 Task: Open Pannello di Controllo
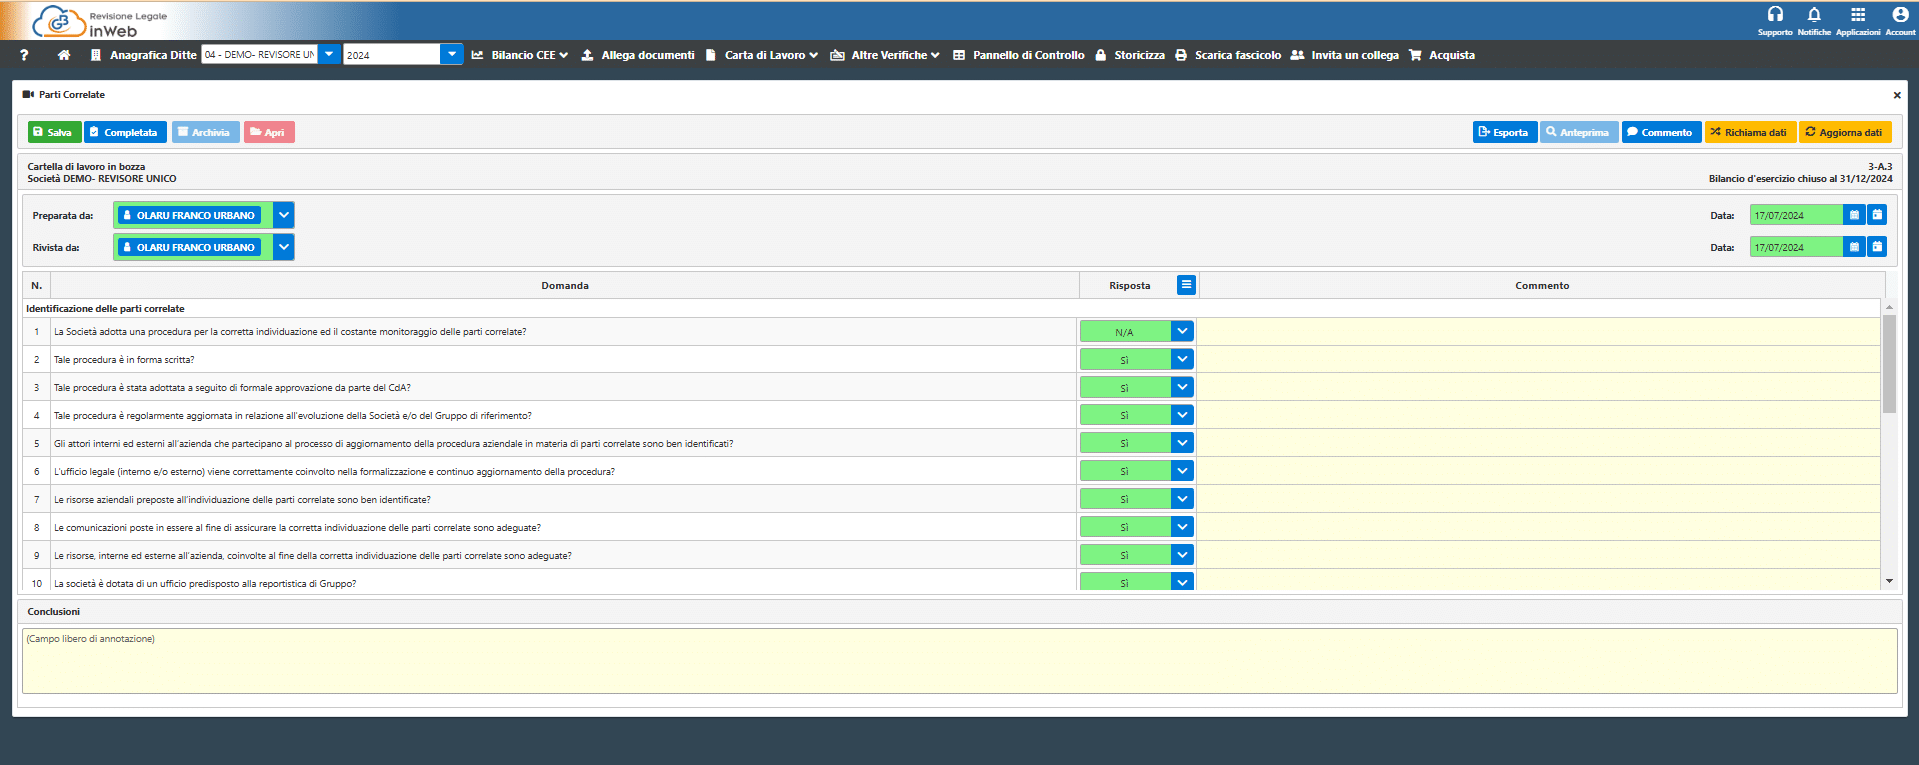point(1019,55)
